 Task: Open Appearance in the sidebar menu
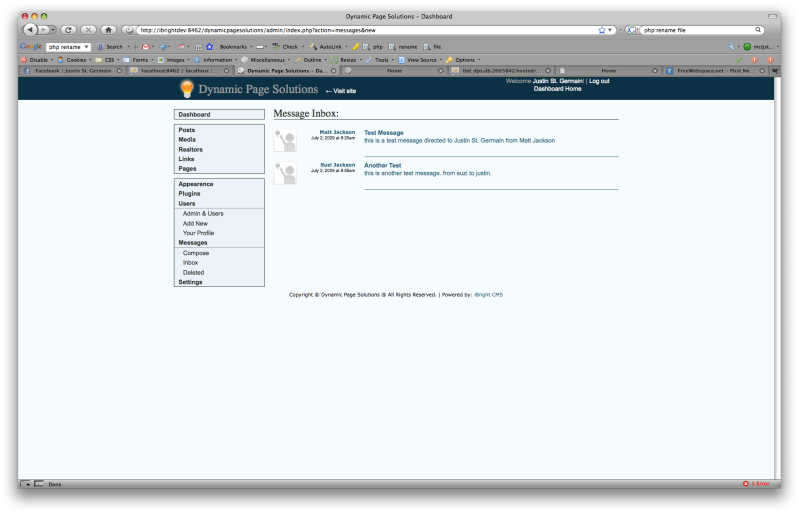196,184
